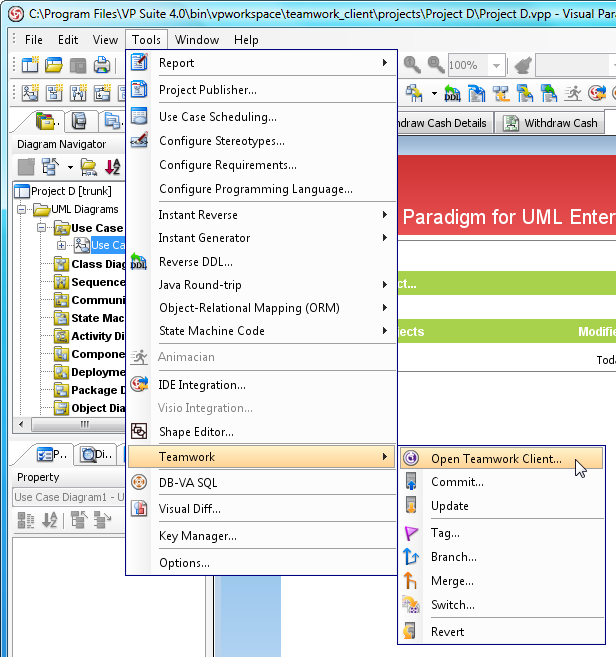Click the Report menu icon
This screenshot has height=657, width=616.
tap(139, 62)
